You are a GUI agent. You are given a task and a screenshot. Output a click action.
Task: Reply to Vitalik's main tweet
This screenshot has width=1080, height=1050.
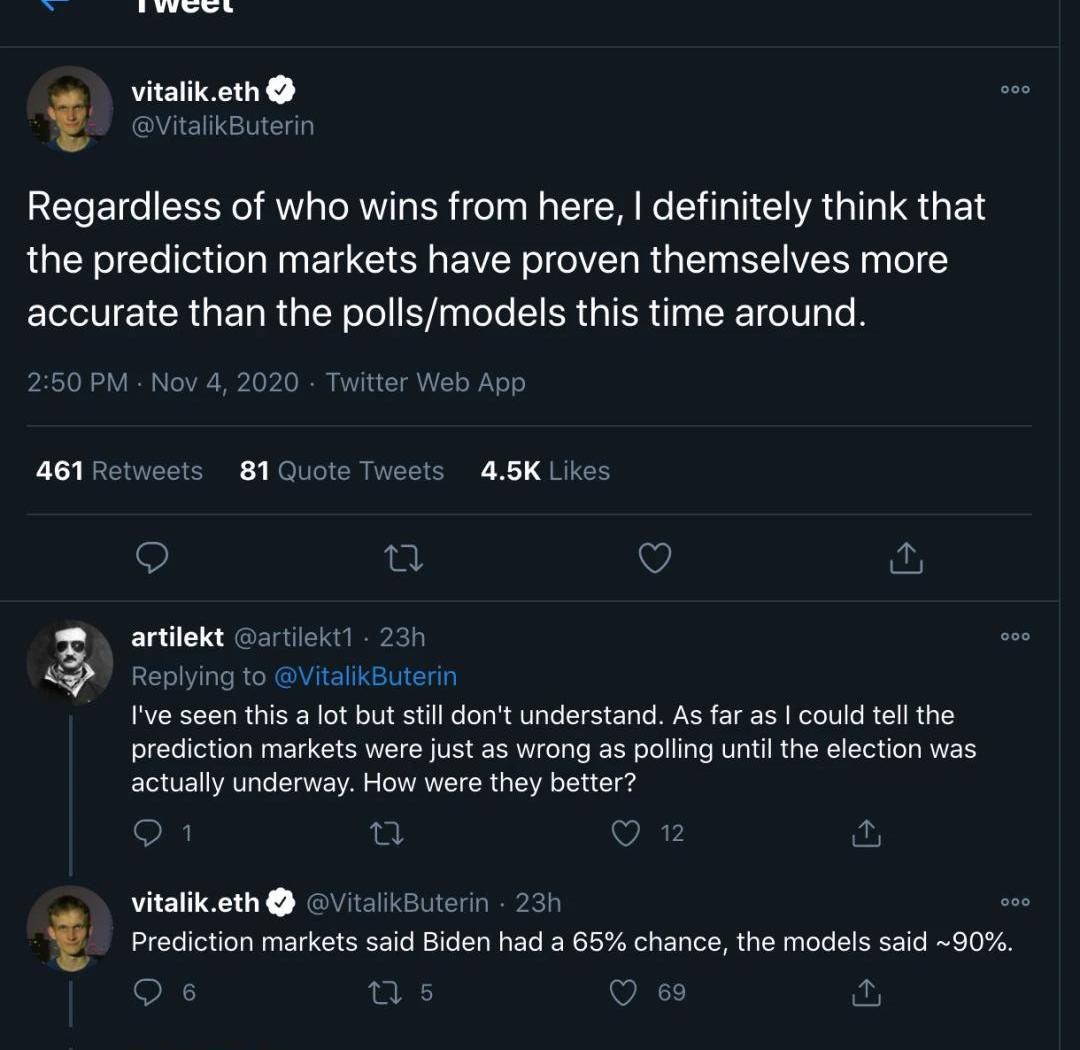(x=151, y=558)
